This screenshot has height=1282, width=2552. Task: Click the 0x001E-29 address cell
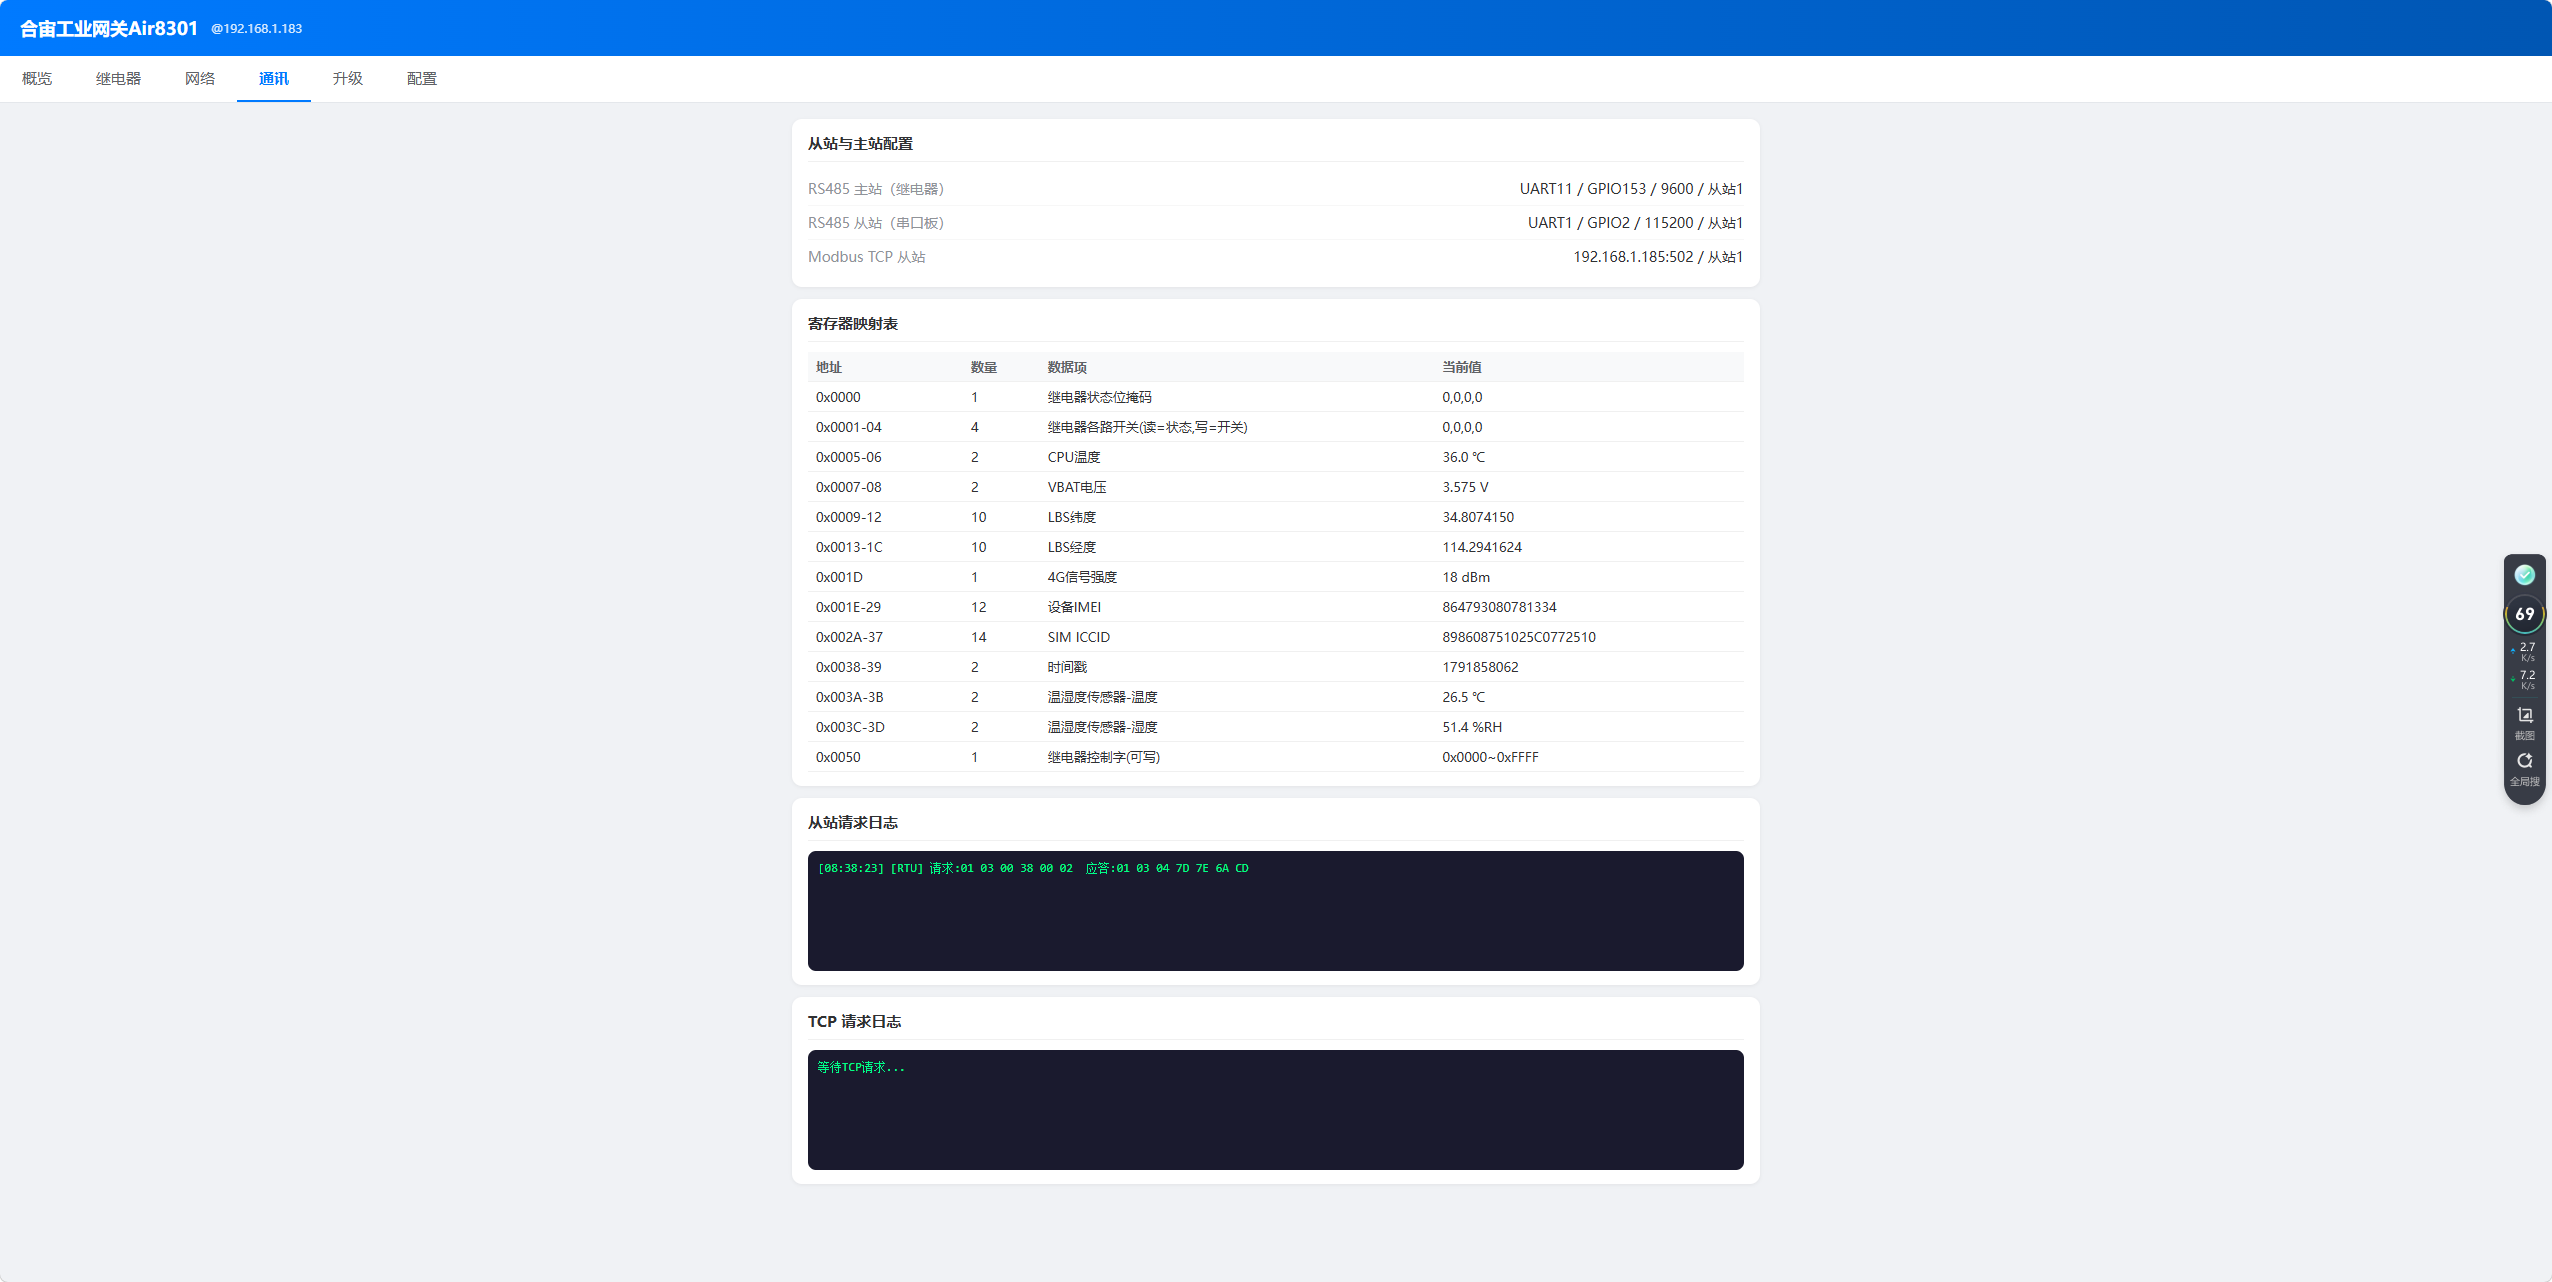[849, 607]
